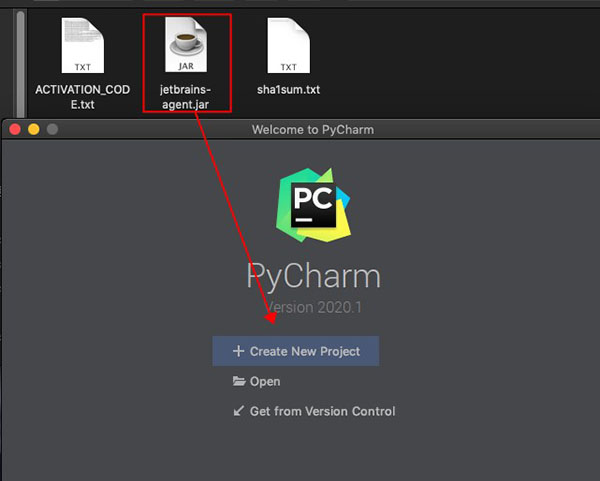Click the jetbrains-agent.jar file name label

186,97
